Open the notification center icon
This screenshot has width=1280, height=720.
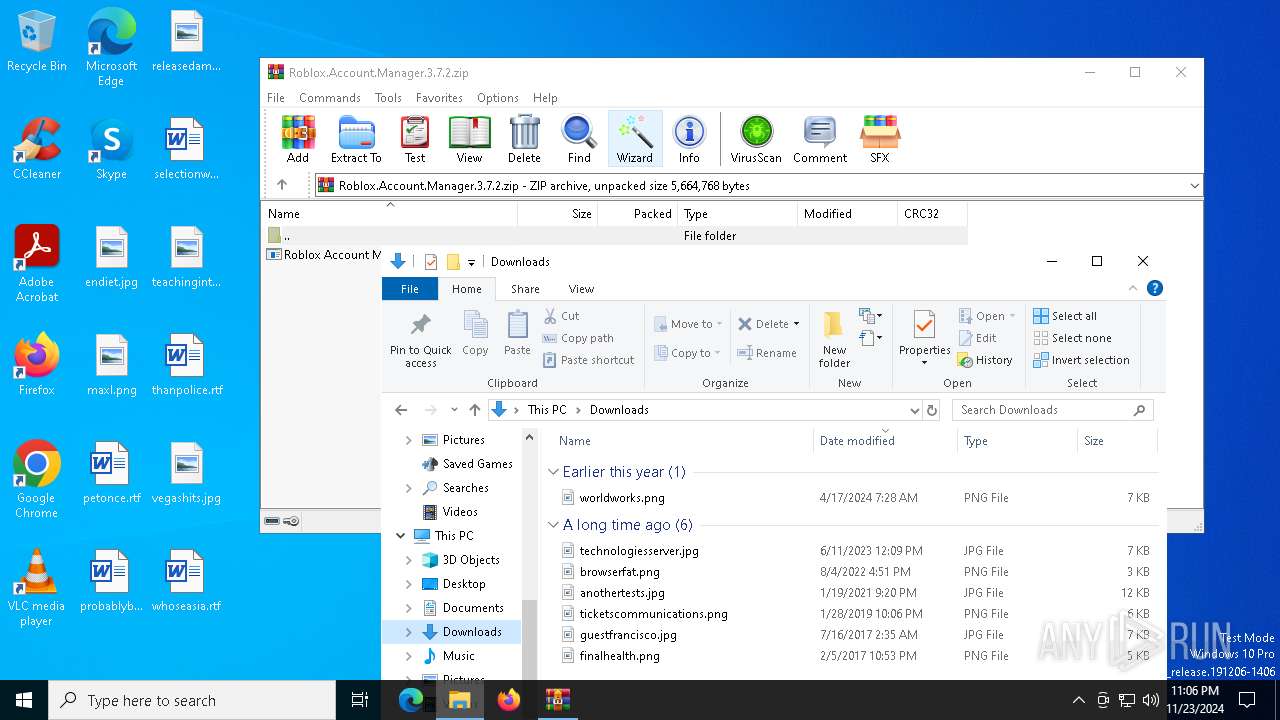click(x=1247, y=700)
